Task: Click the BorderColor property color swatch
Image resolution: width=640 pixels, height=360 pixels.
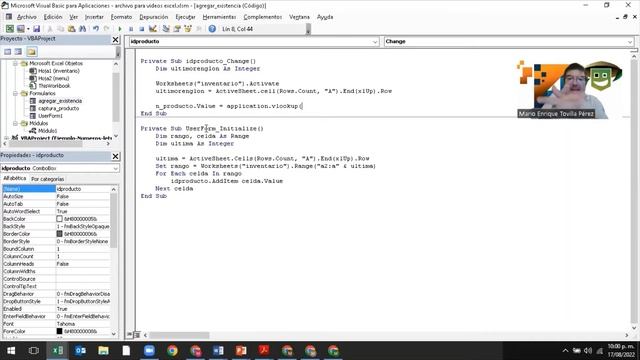Action: 59,234
